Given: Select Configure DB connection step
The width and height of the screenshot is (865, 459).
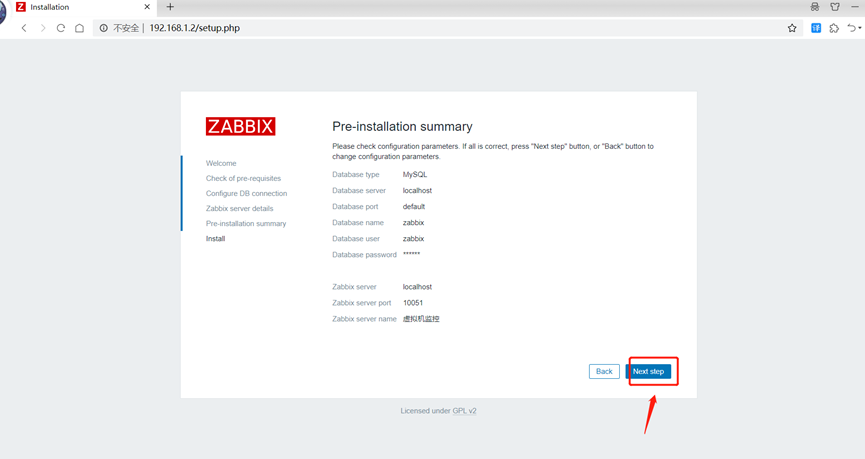Looking at the screenshot, I should 247,193.
